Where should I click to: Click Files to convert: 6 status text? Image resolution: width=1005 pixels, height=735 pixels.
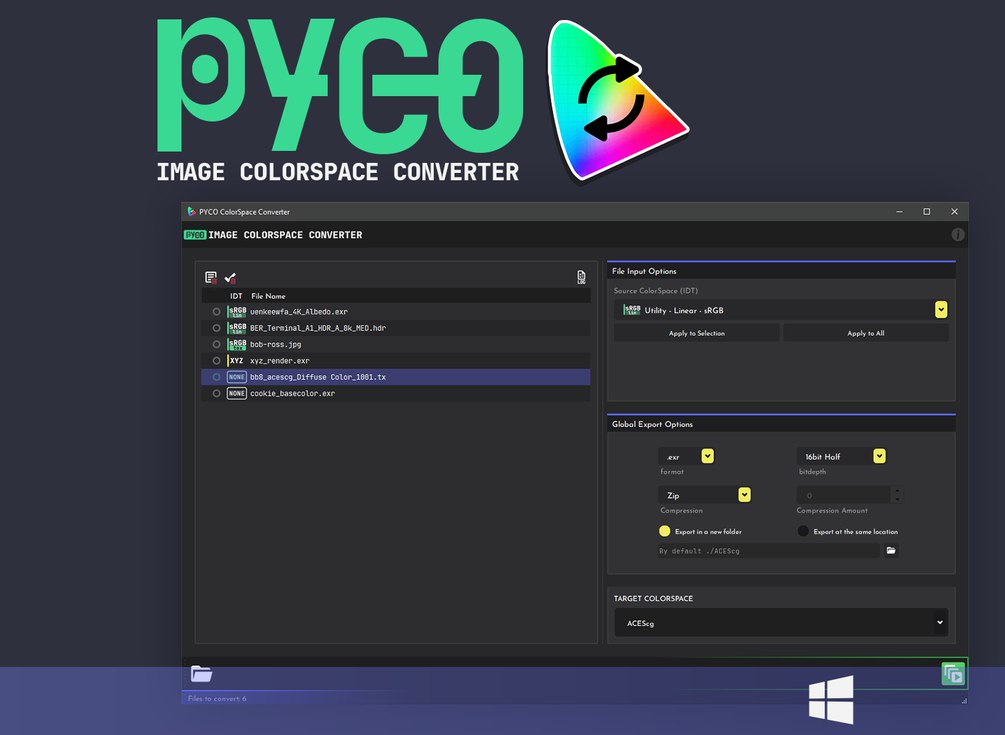tap(217, 698)
